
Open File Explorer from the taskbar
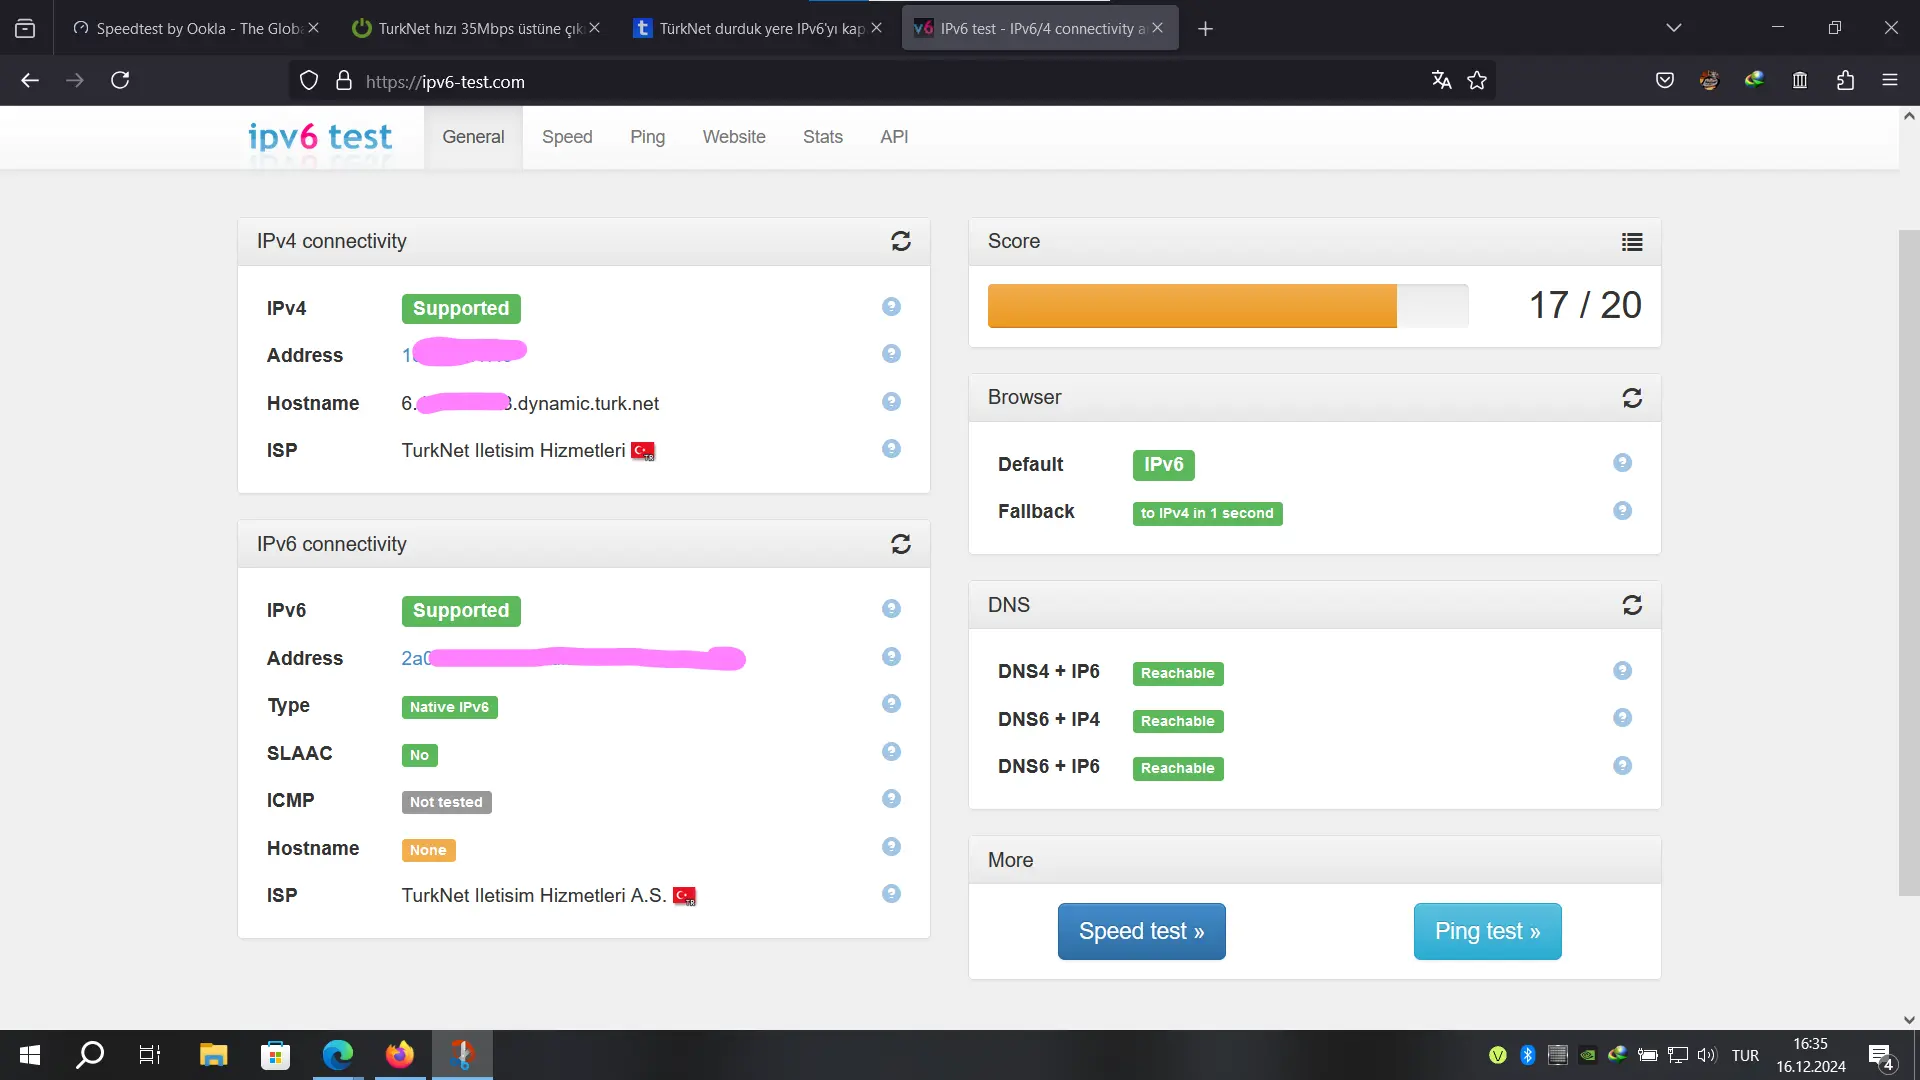point(213,1055)
